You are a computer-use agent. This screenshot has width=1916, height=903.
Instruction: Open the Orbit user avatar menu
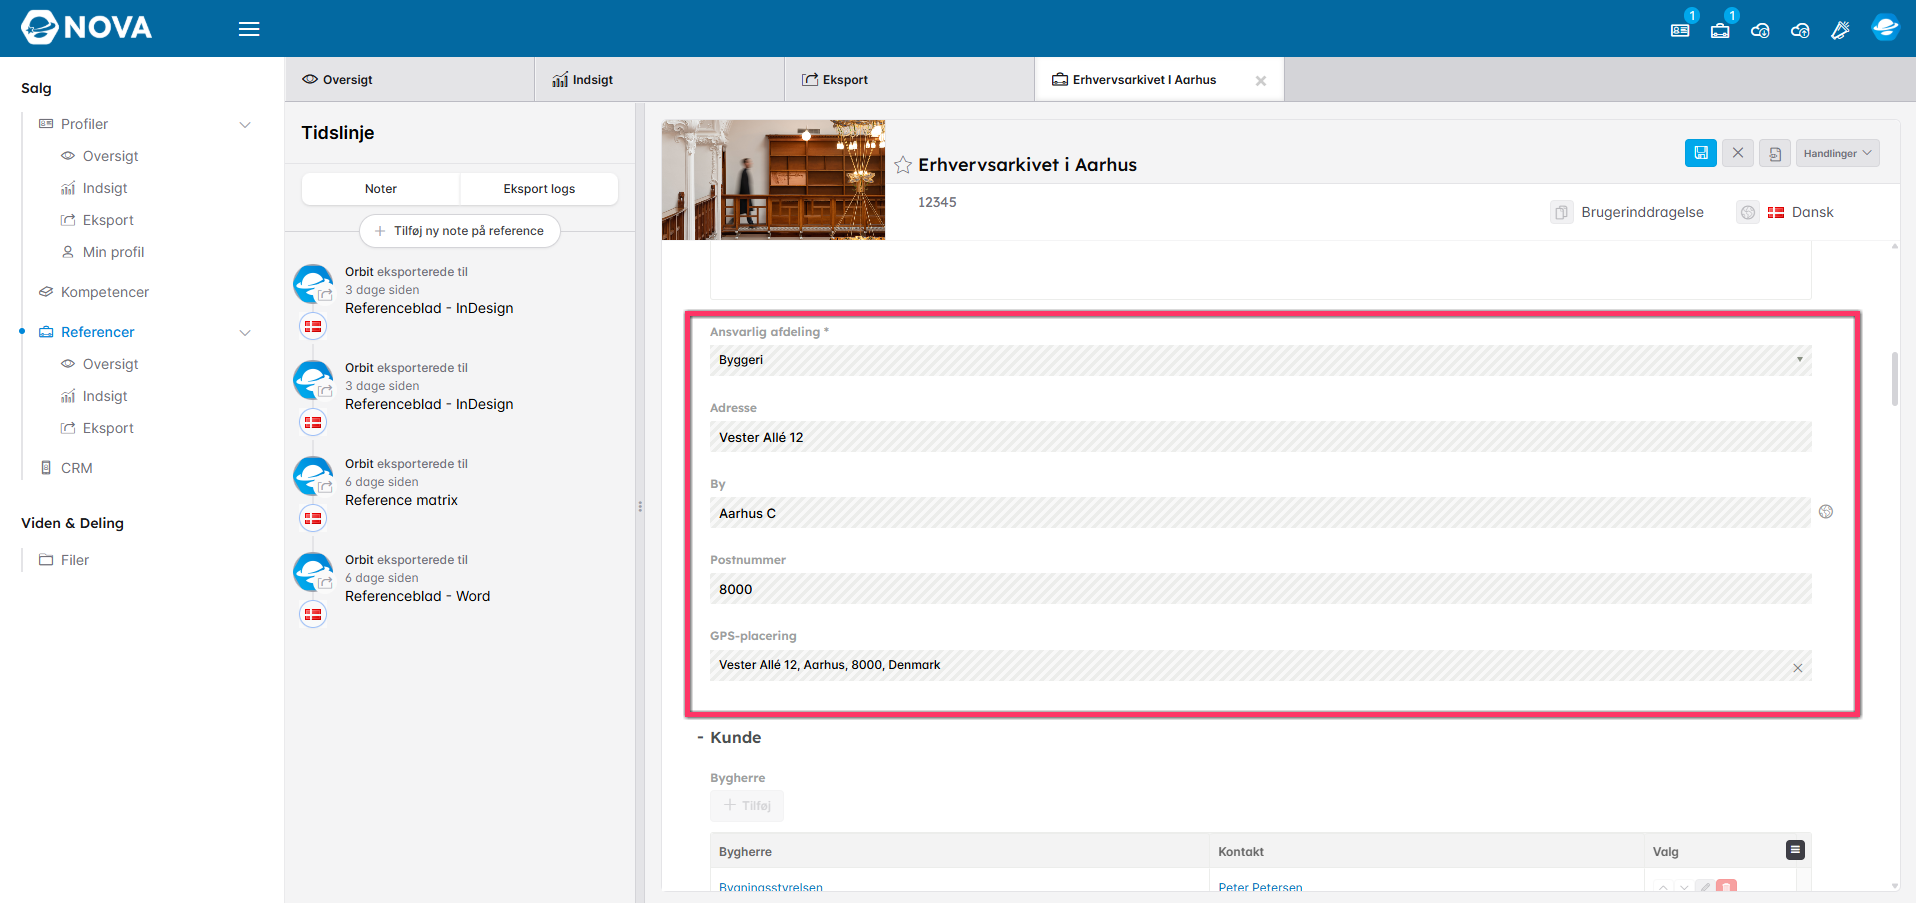pyautogui.click(x=1885, y=28)
